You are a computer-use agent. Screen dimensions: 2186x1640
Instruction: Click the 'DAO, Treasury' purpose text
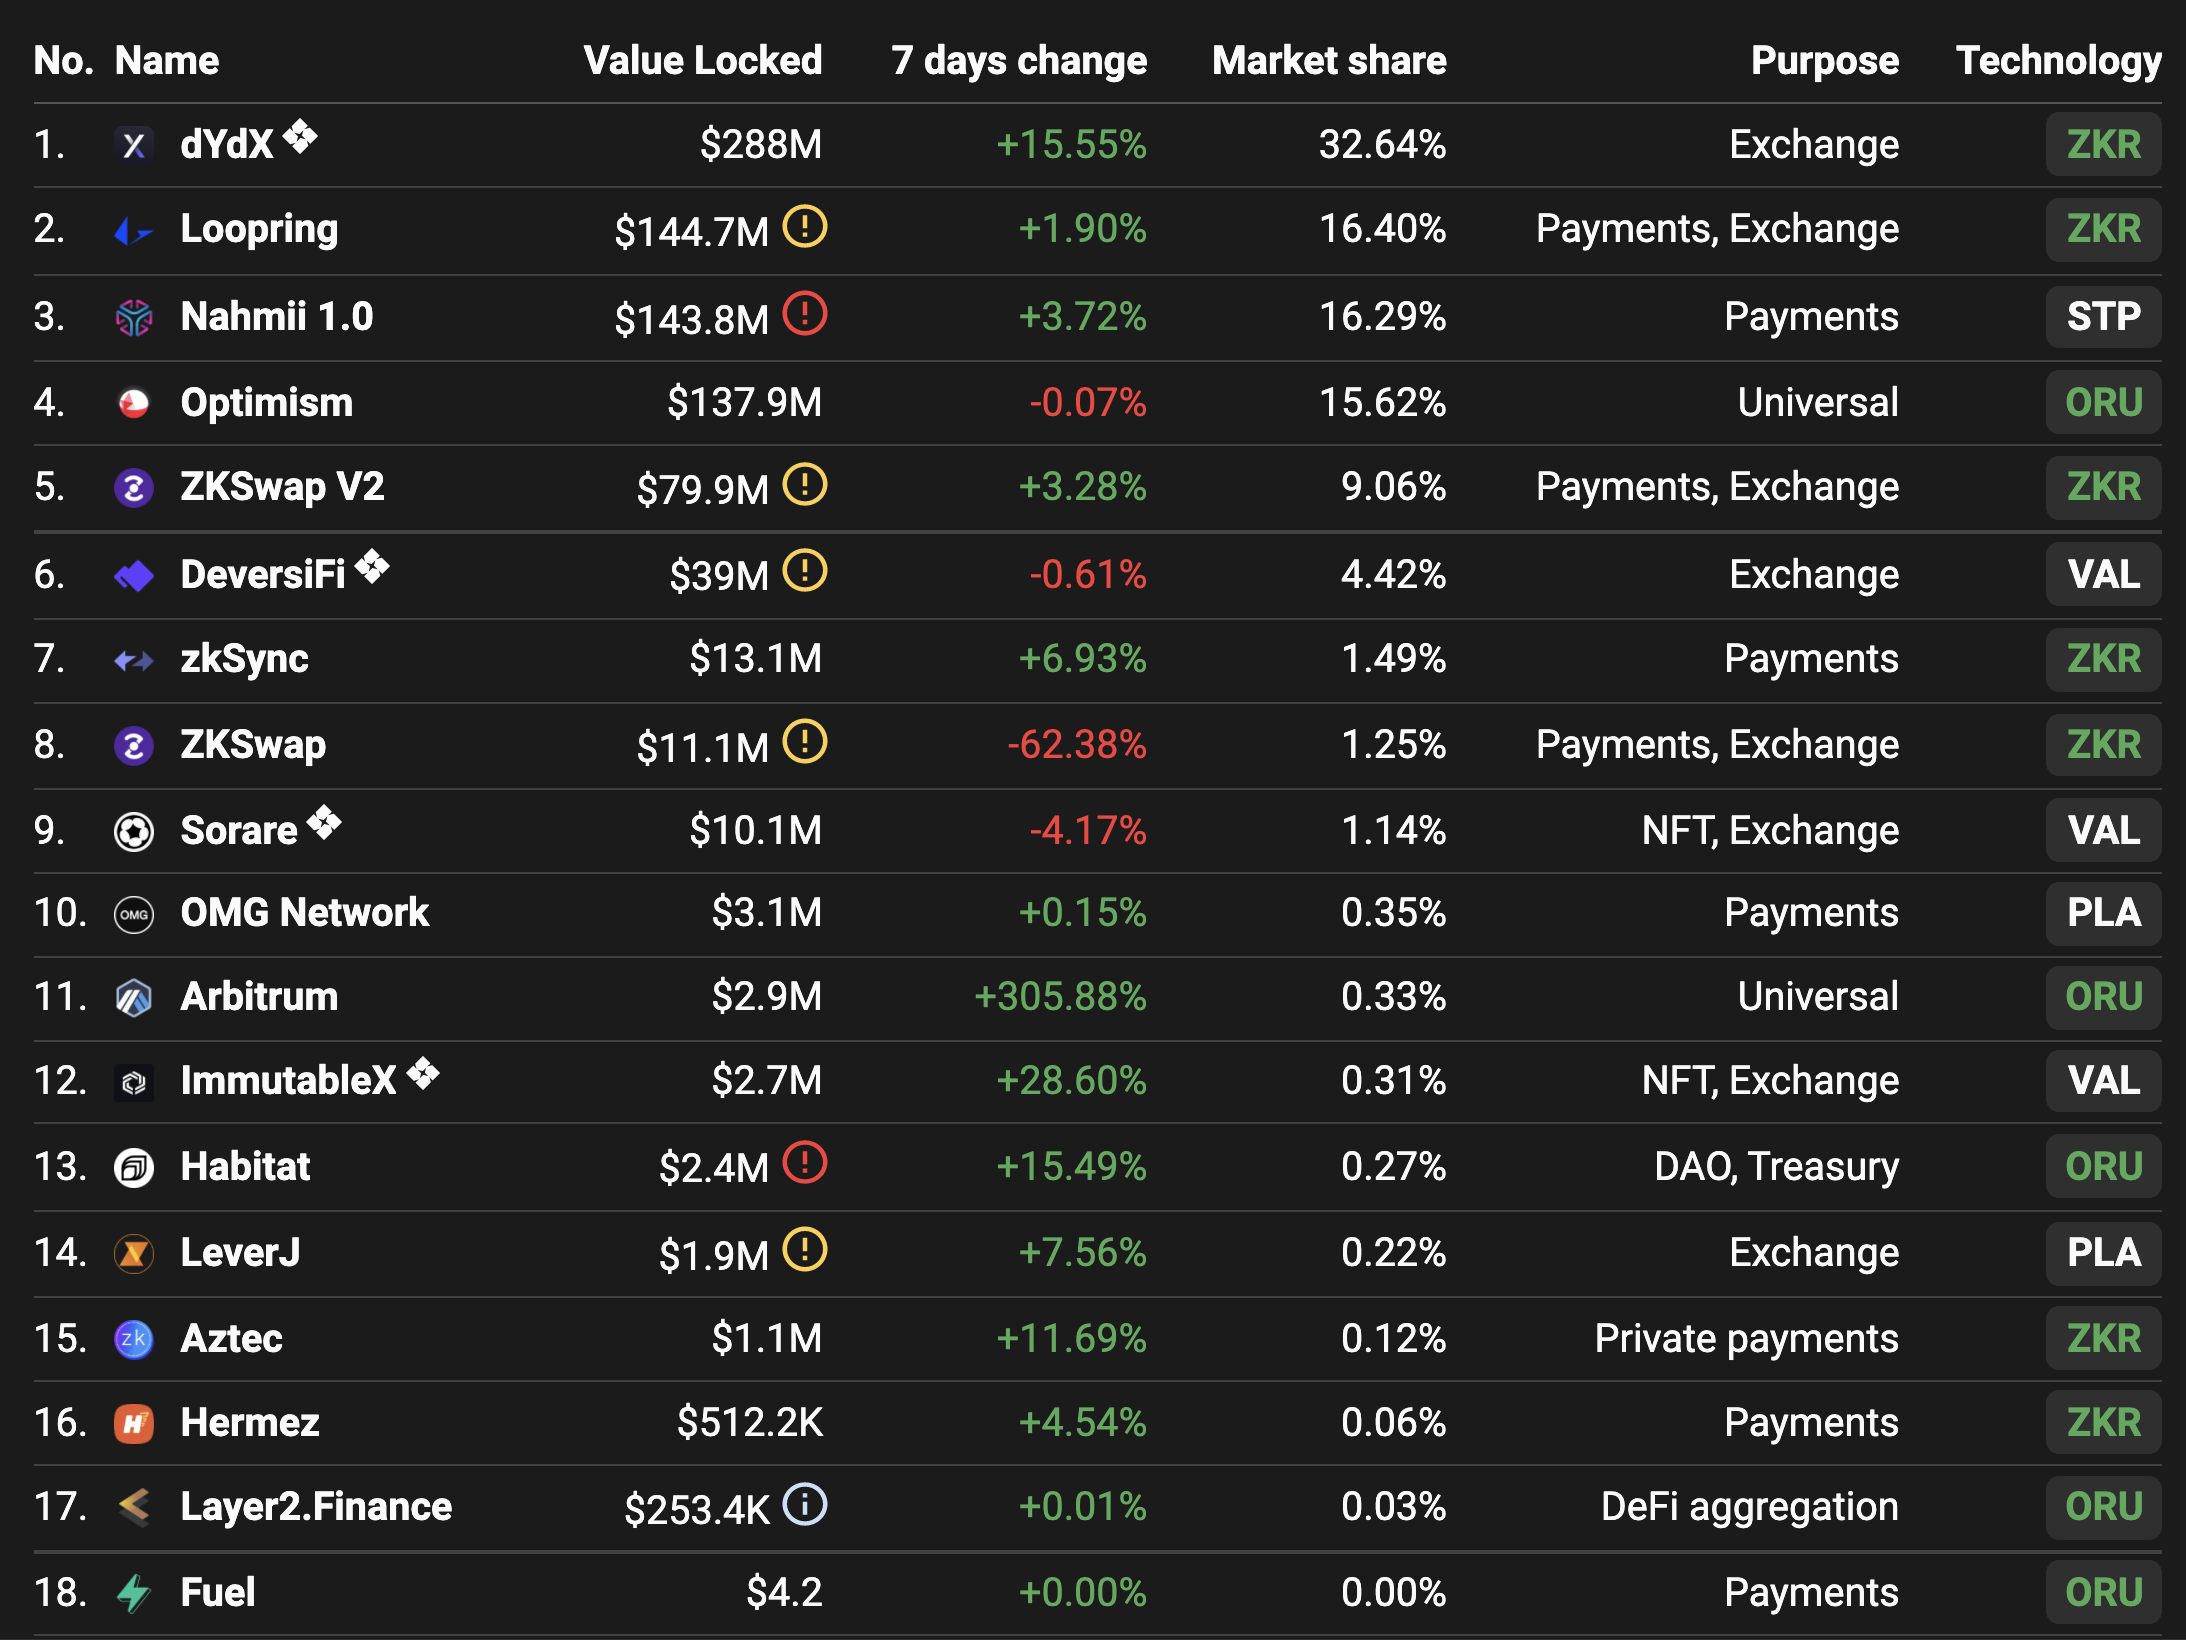(x=1777, y=1167)
